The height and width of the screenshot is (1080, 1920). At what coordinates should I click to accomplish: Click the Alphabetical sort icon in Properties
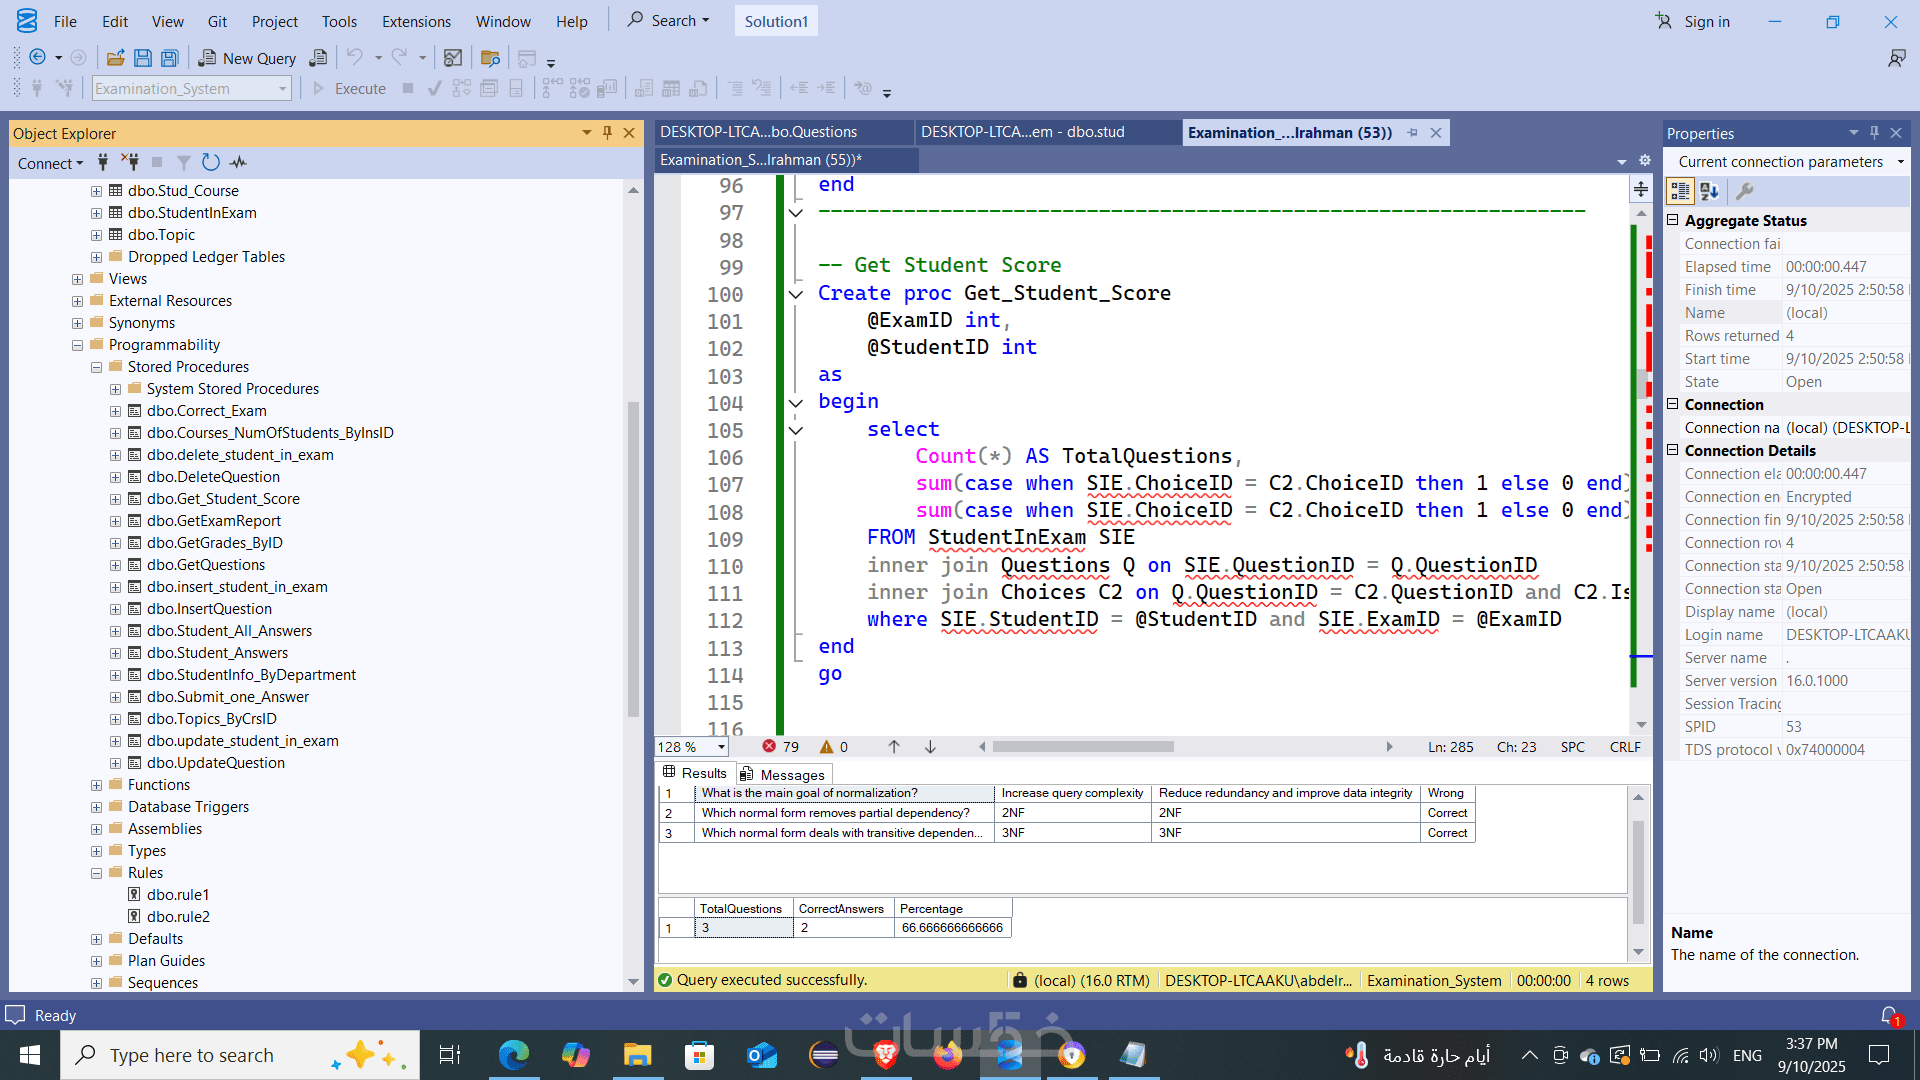(x=1709, y=191)
